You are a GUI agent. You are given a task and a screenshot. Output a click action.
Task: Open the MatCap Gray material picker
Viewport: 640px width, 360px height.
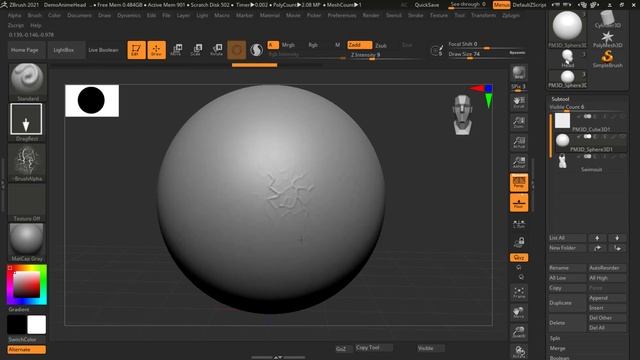(27, 242)
